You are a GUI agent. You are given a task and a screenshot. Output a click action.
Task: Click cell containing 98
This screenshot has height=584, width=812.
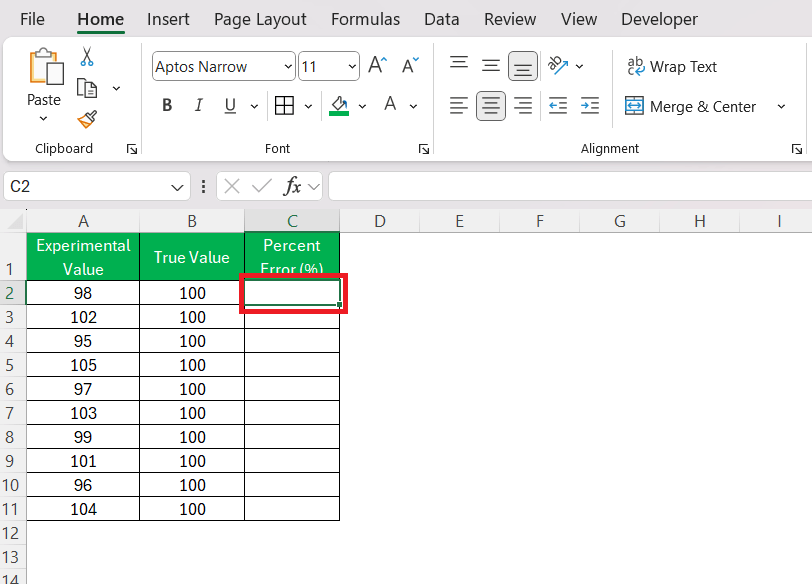pyautogui.click(x=83, y=293)
